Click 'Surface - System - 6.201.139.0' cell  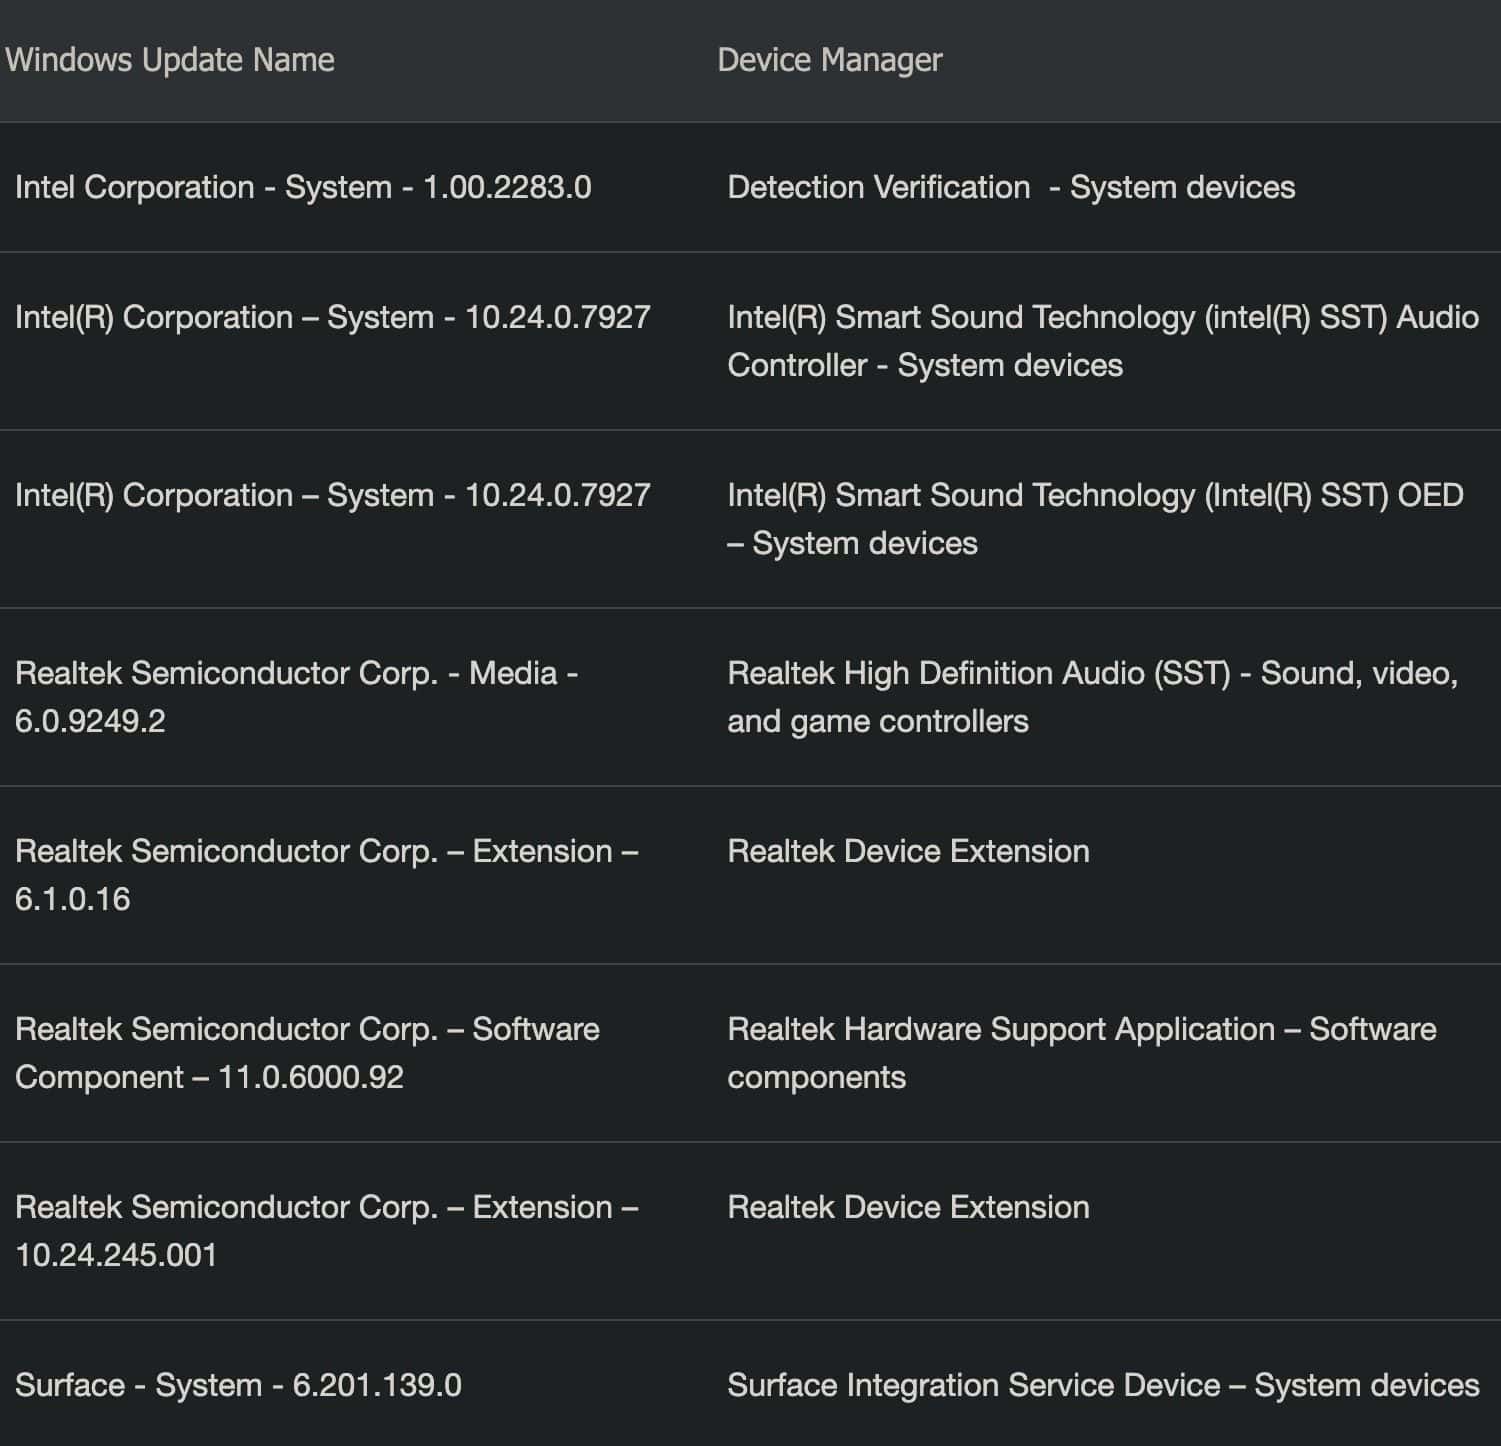tap(238, 1385)
